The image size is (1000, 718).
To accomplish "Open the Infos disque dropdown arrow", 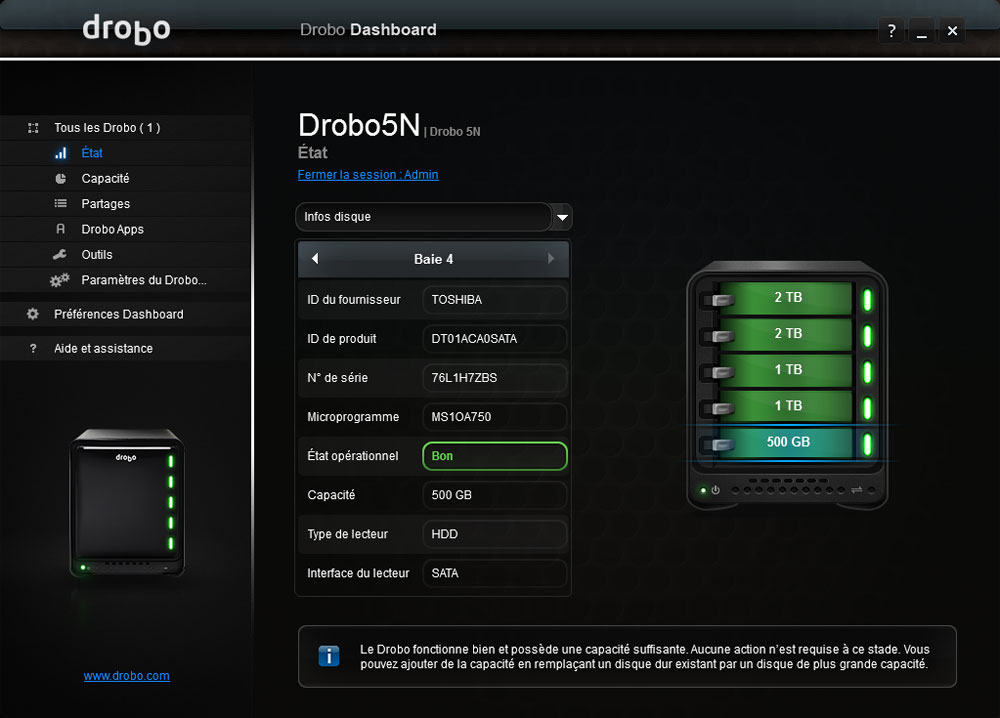I will 562,217.
